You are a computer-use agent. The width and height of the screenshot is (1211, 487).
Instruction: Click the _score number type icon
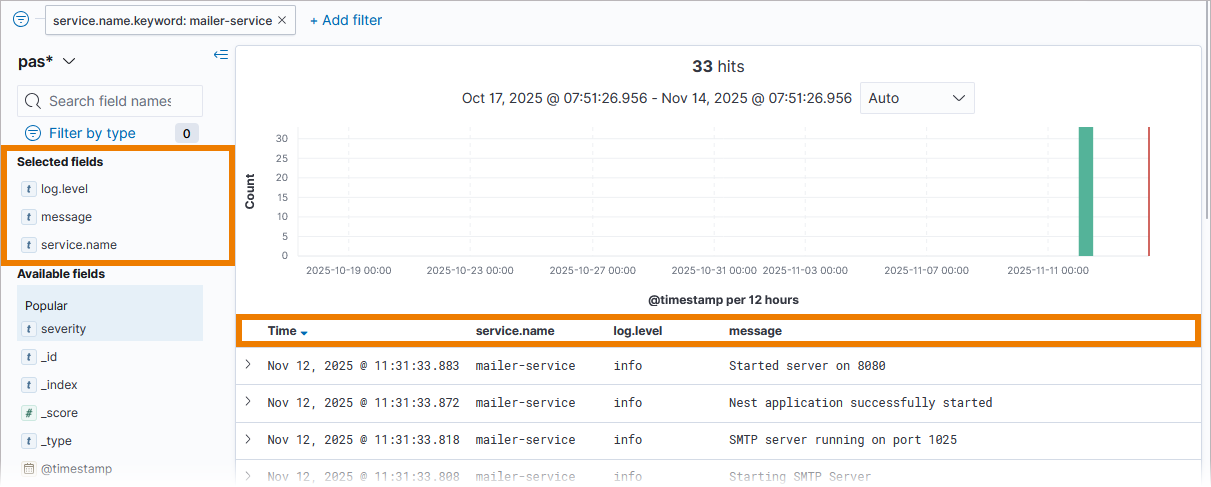pyautogui.click(x=28, y=413)
